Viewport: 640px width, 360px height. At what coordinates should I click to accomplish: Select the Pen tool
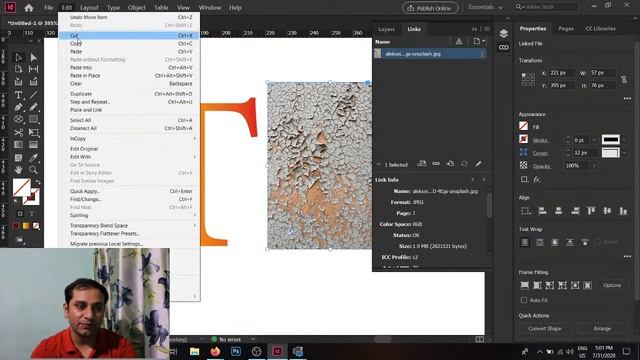pyautogui.click(x=18, y=107)
